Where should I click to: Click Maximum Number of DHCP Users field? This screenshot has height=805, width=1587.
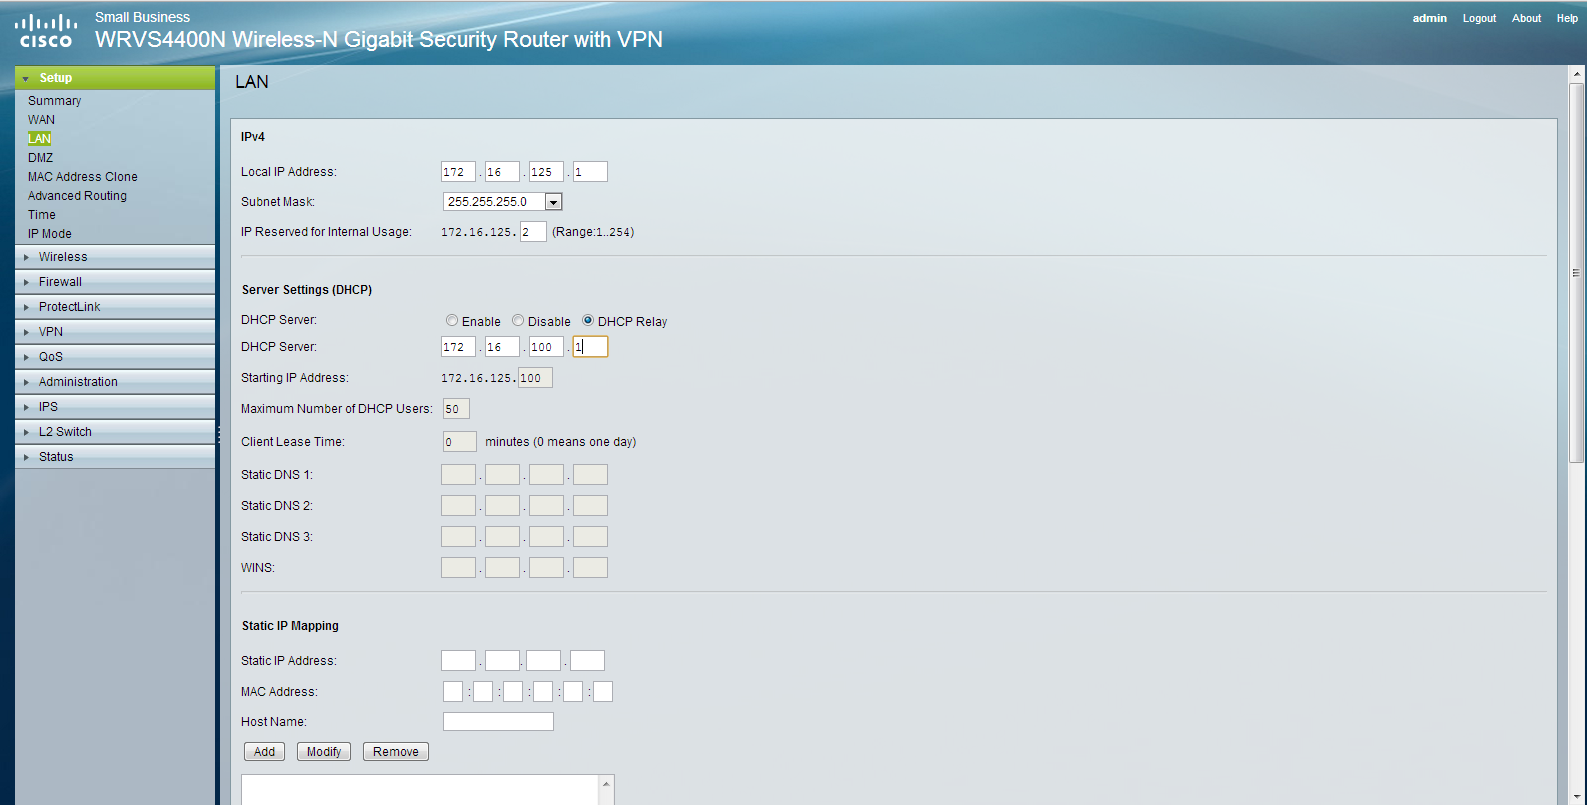pos(456,409)
